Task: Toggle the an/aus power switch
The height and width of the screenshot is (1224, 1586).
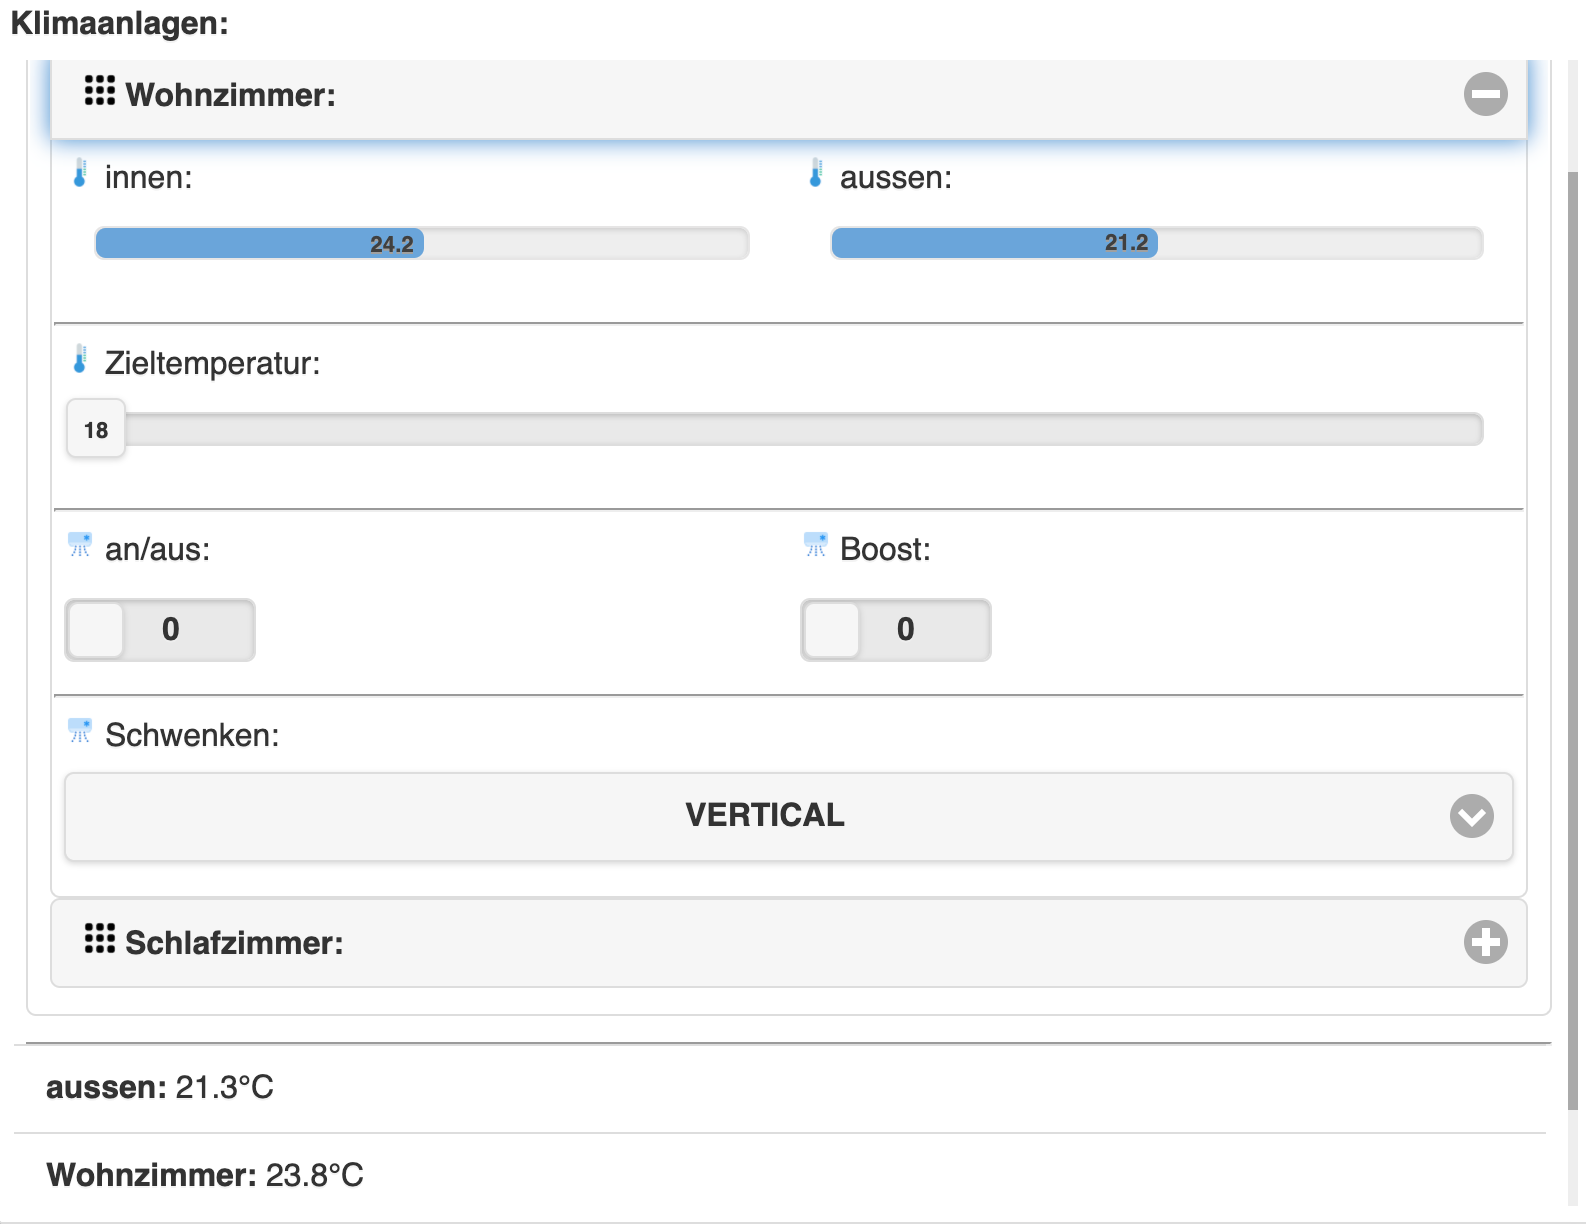Action: click(x=160, y=630)
